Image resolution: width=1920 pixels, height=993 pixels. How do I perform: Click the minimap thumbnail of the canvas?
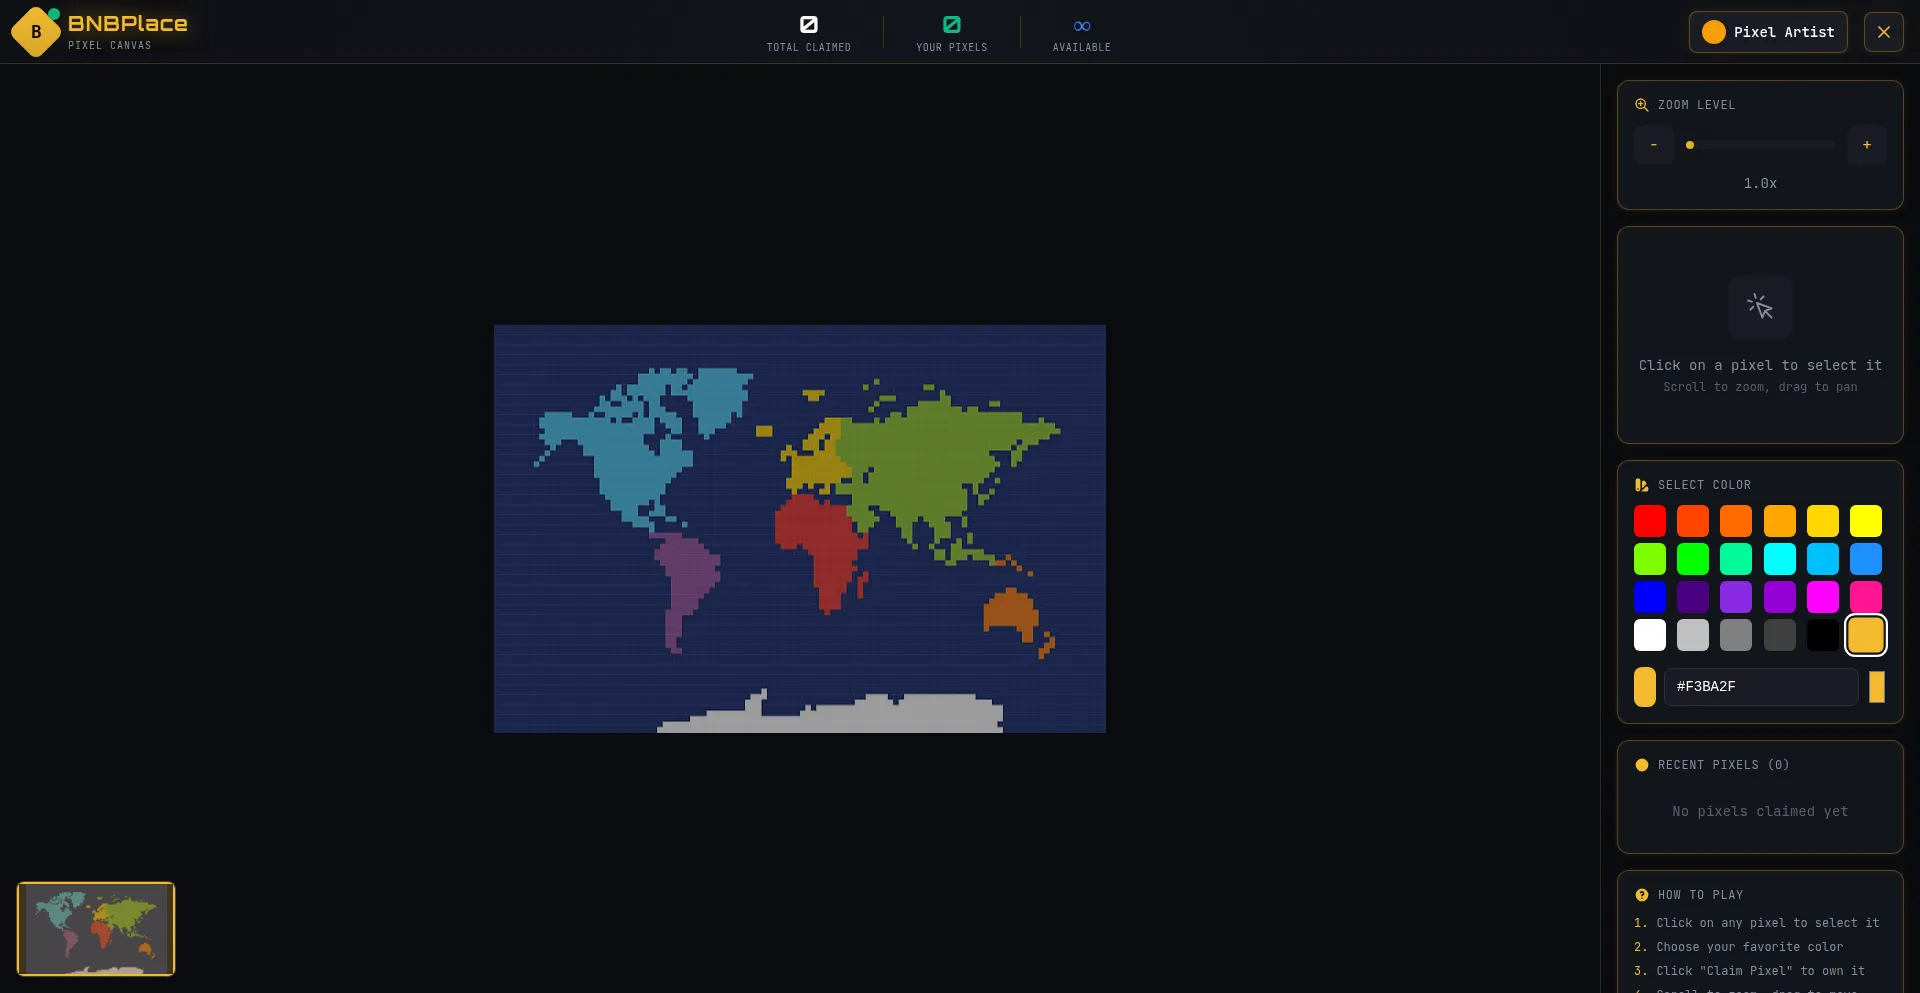coord(96,929)
